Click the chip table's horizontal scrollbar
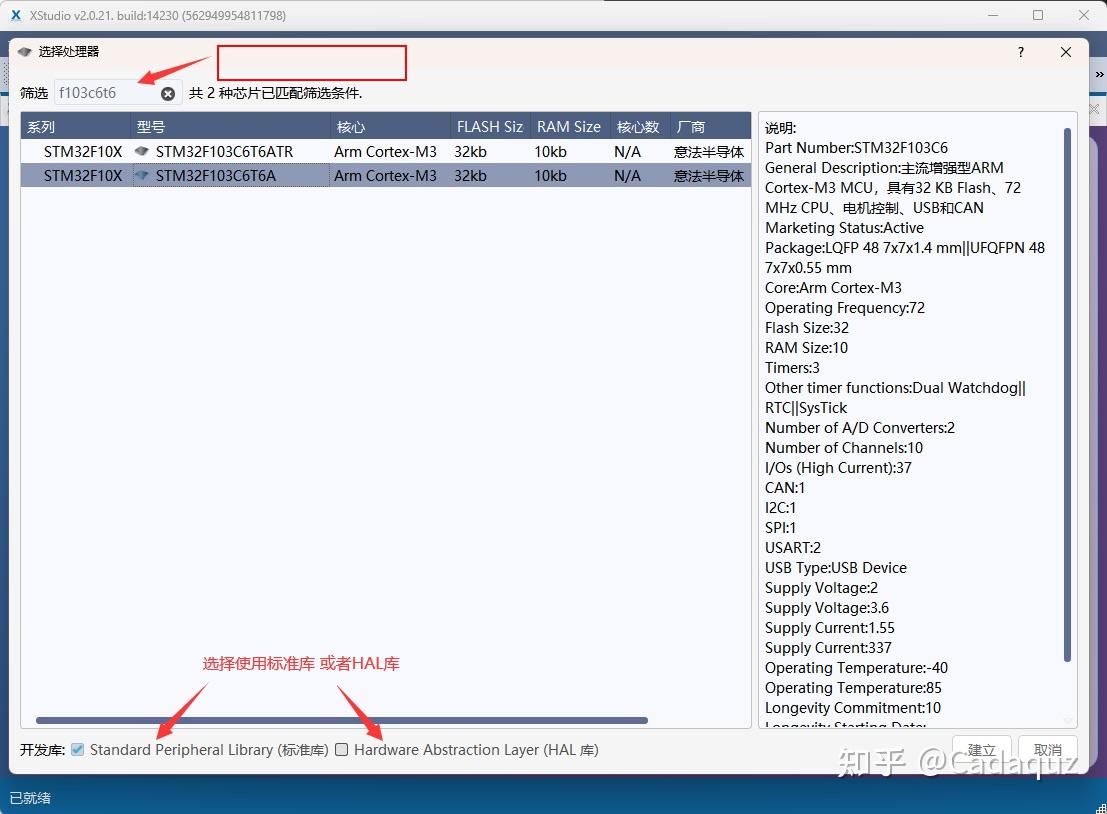 [x=342, y=721]
